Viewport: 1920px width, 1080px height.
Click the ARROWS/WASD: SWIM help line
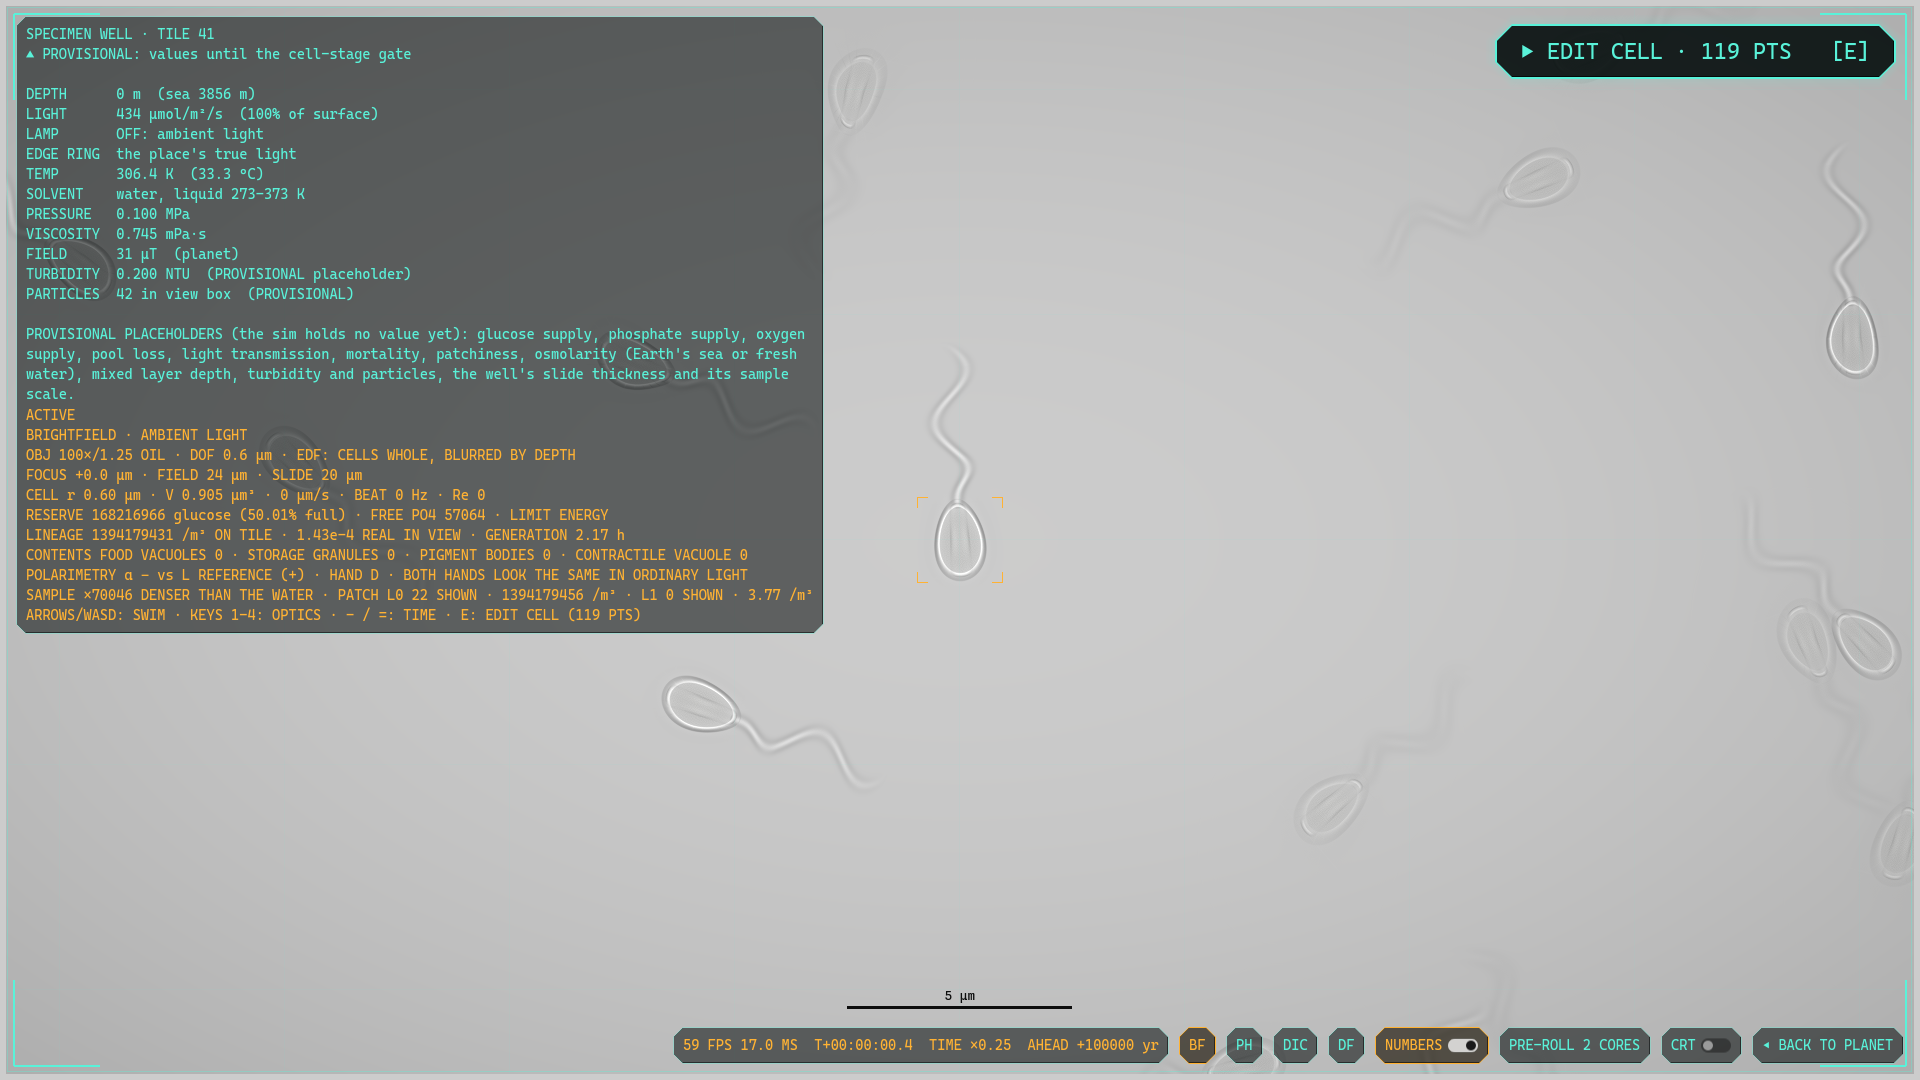(333, 615)
